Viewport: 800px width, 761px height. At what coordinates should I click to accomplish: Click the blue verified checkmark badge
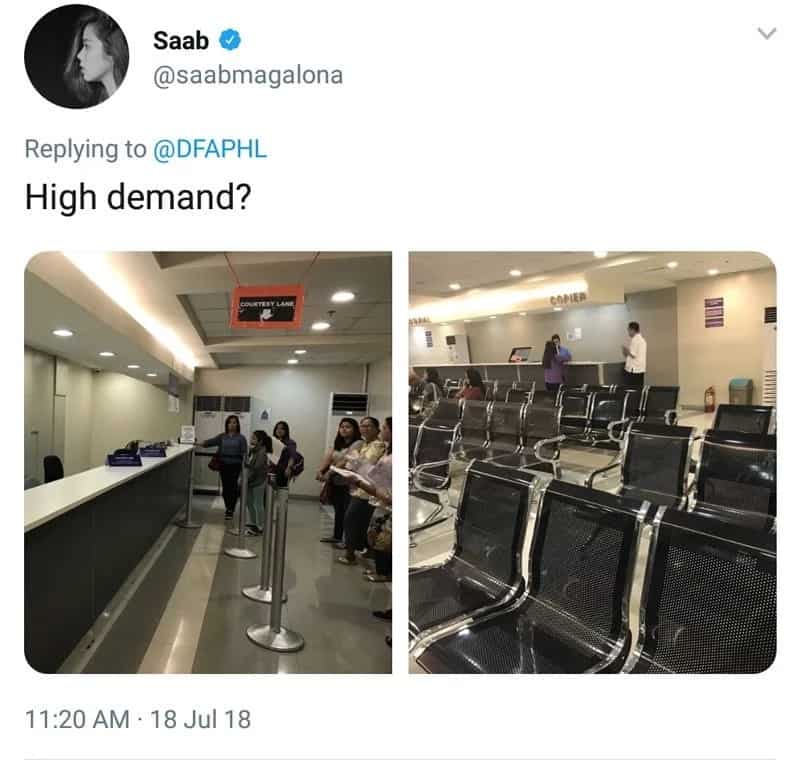(x=230, y=40)
